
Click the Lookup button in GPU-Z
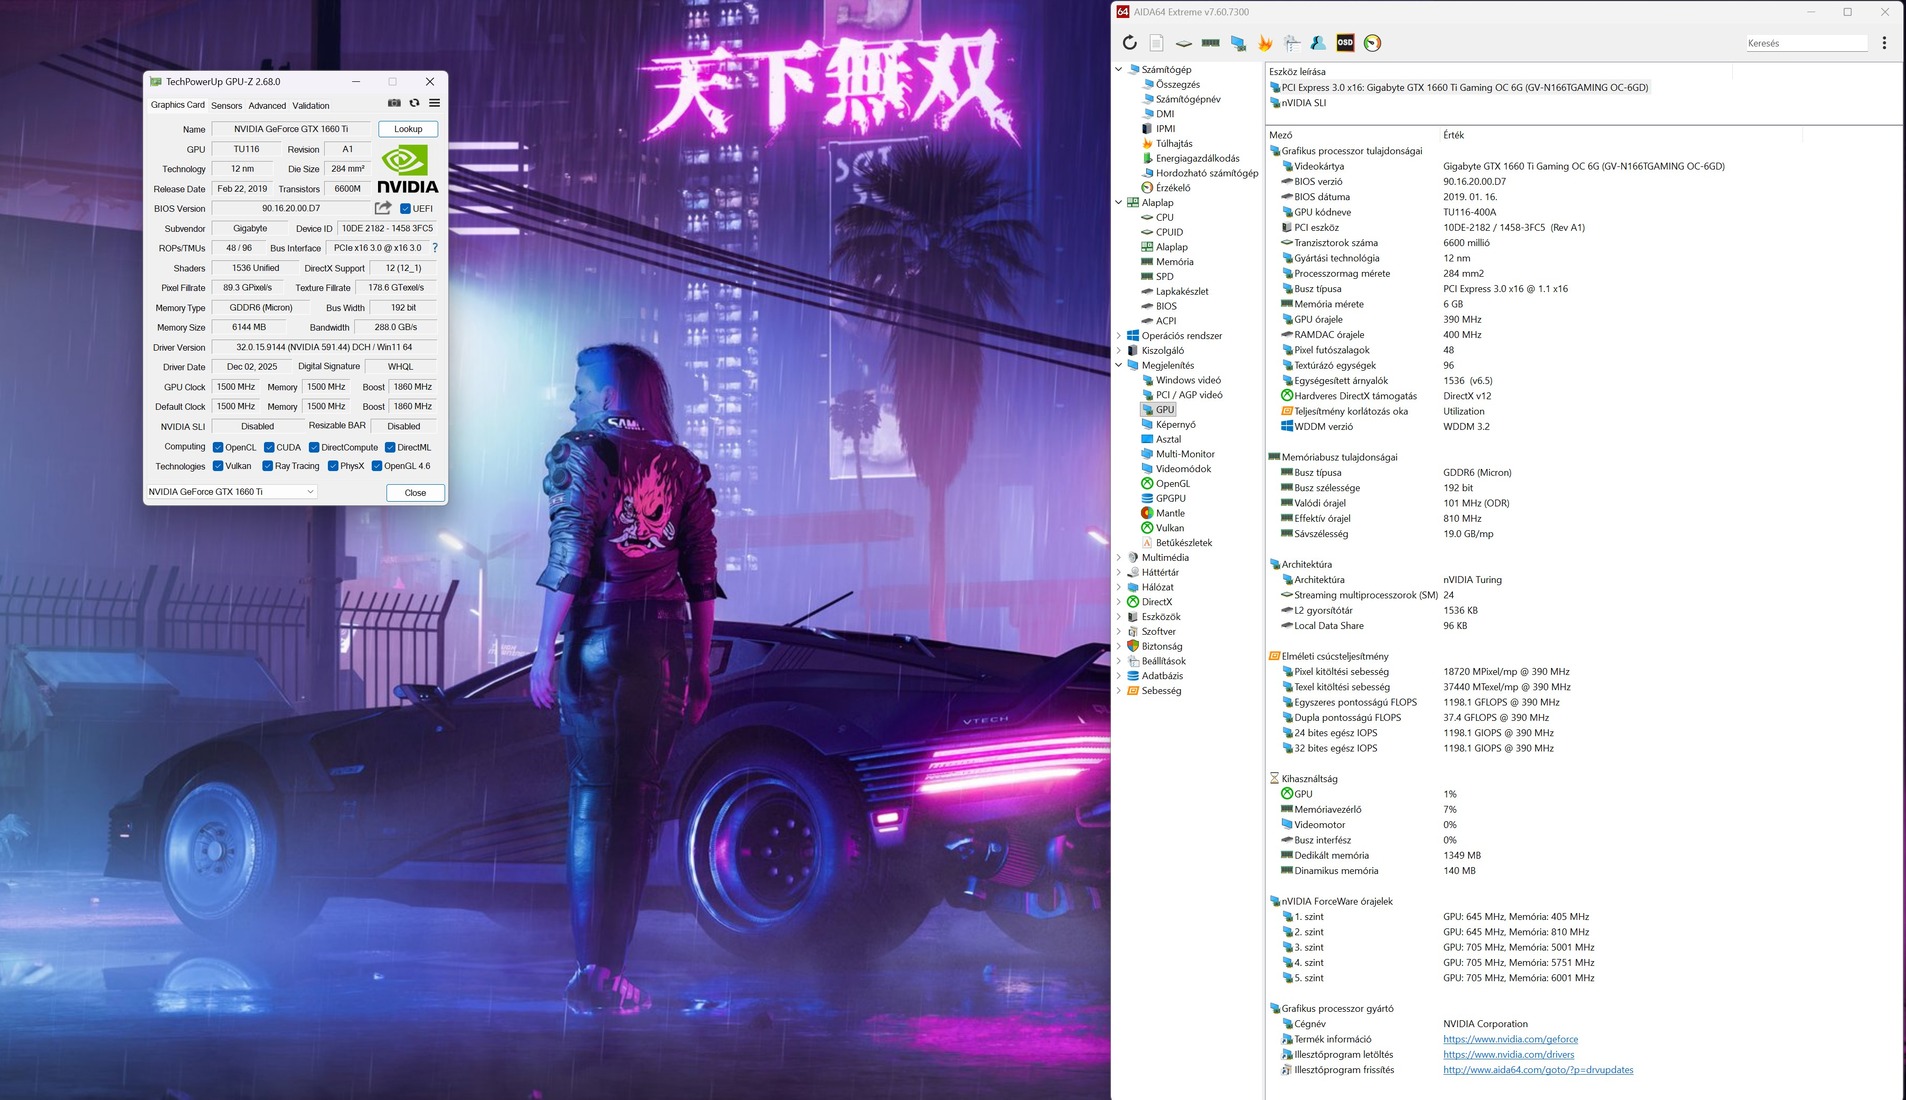pos(408,129)
